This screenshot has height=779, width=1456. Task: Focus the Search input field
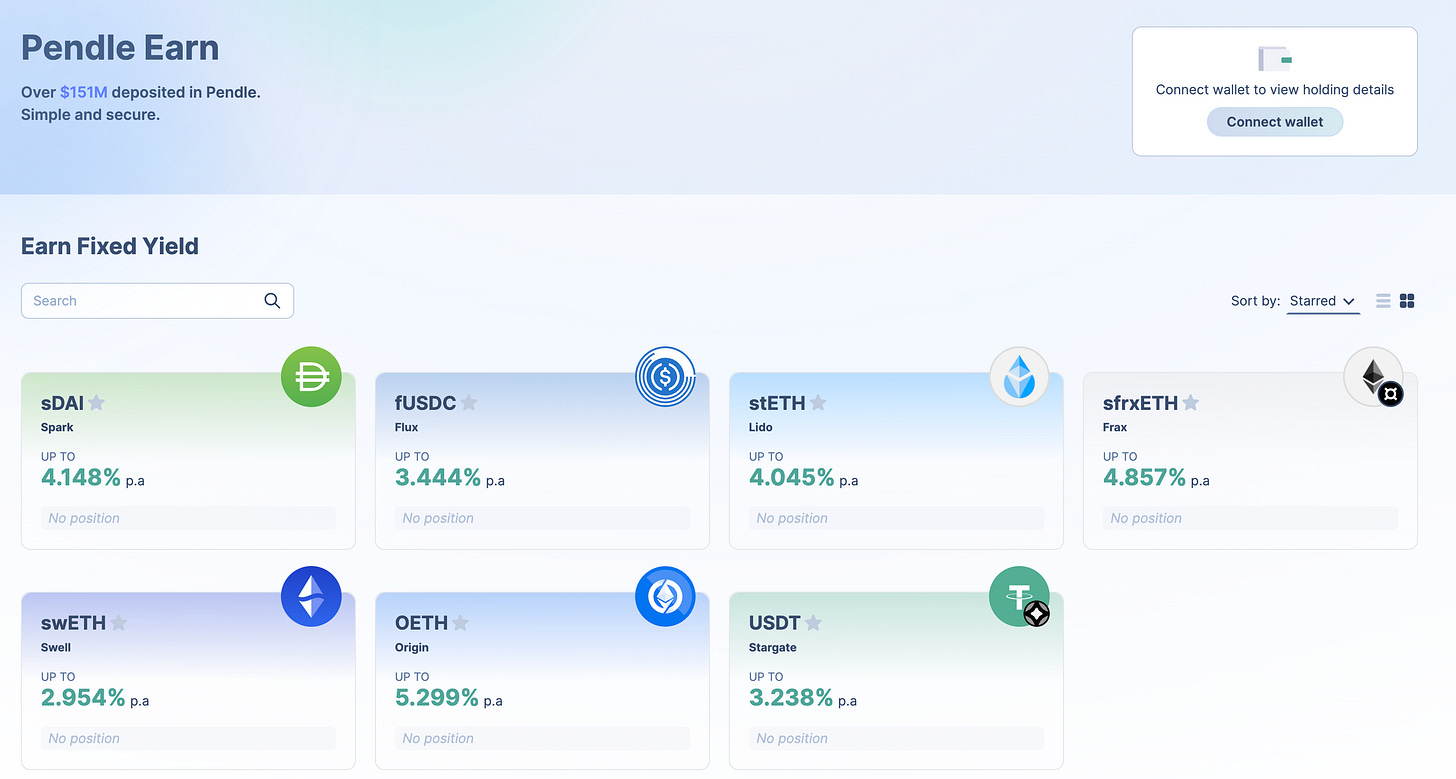(x=157, y=301)
